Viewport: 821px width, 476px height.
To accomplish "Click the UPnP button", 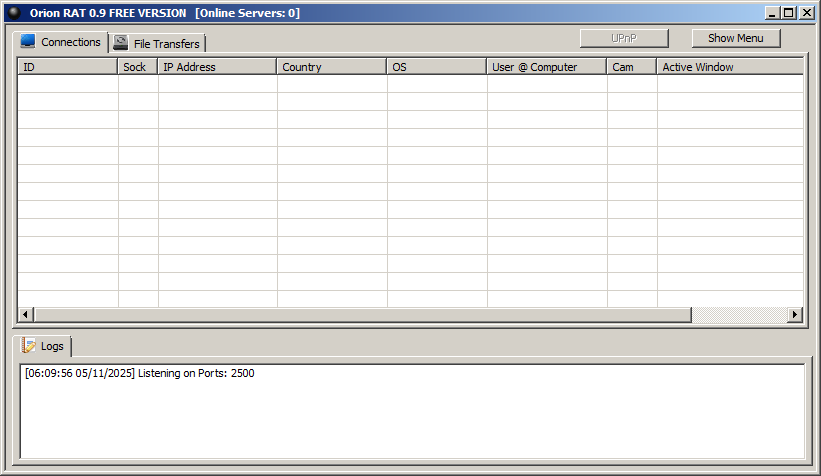I will point(624,38).
